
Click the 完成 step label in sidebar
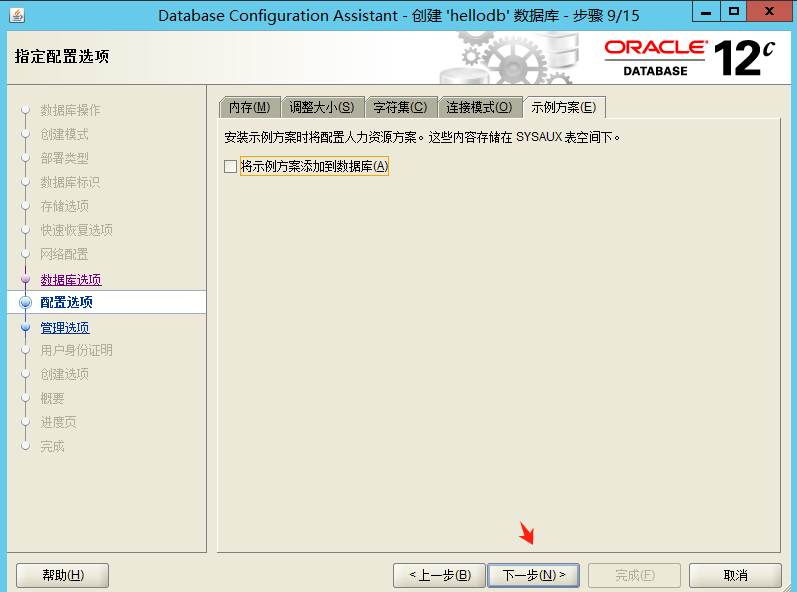click(52, 446)
